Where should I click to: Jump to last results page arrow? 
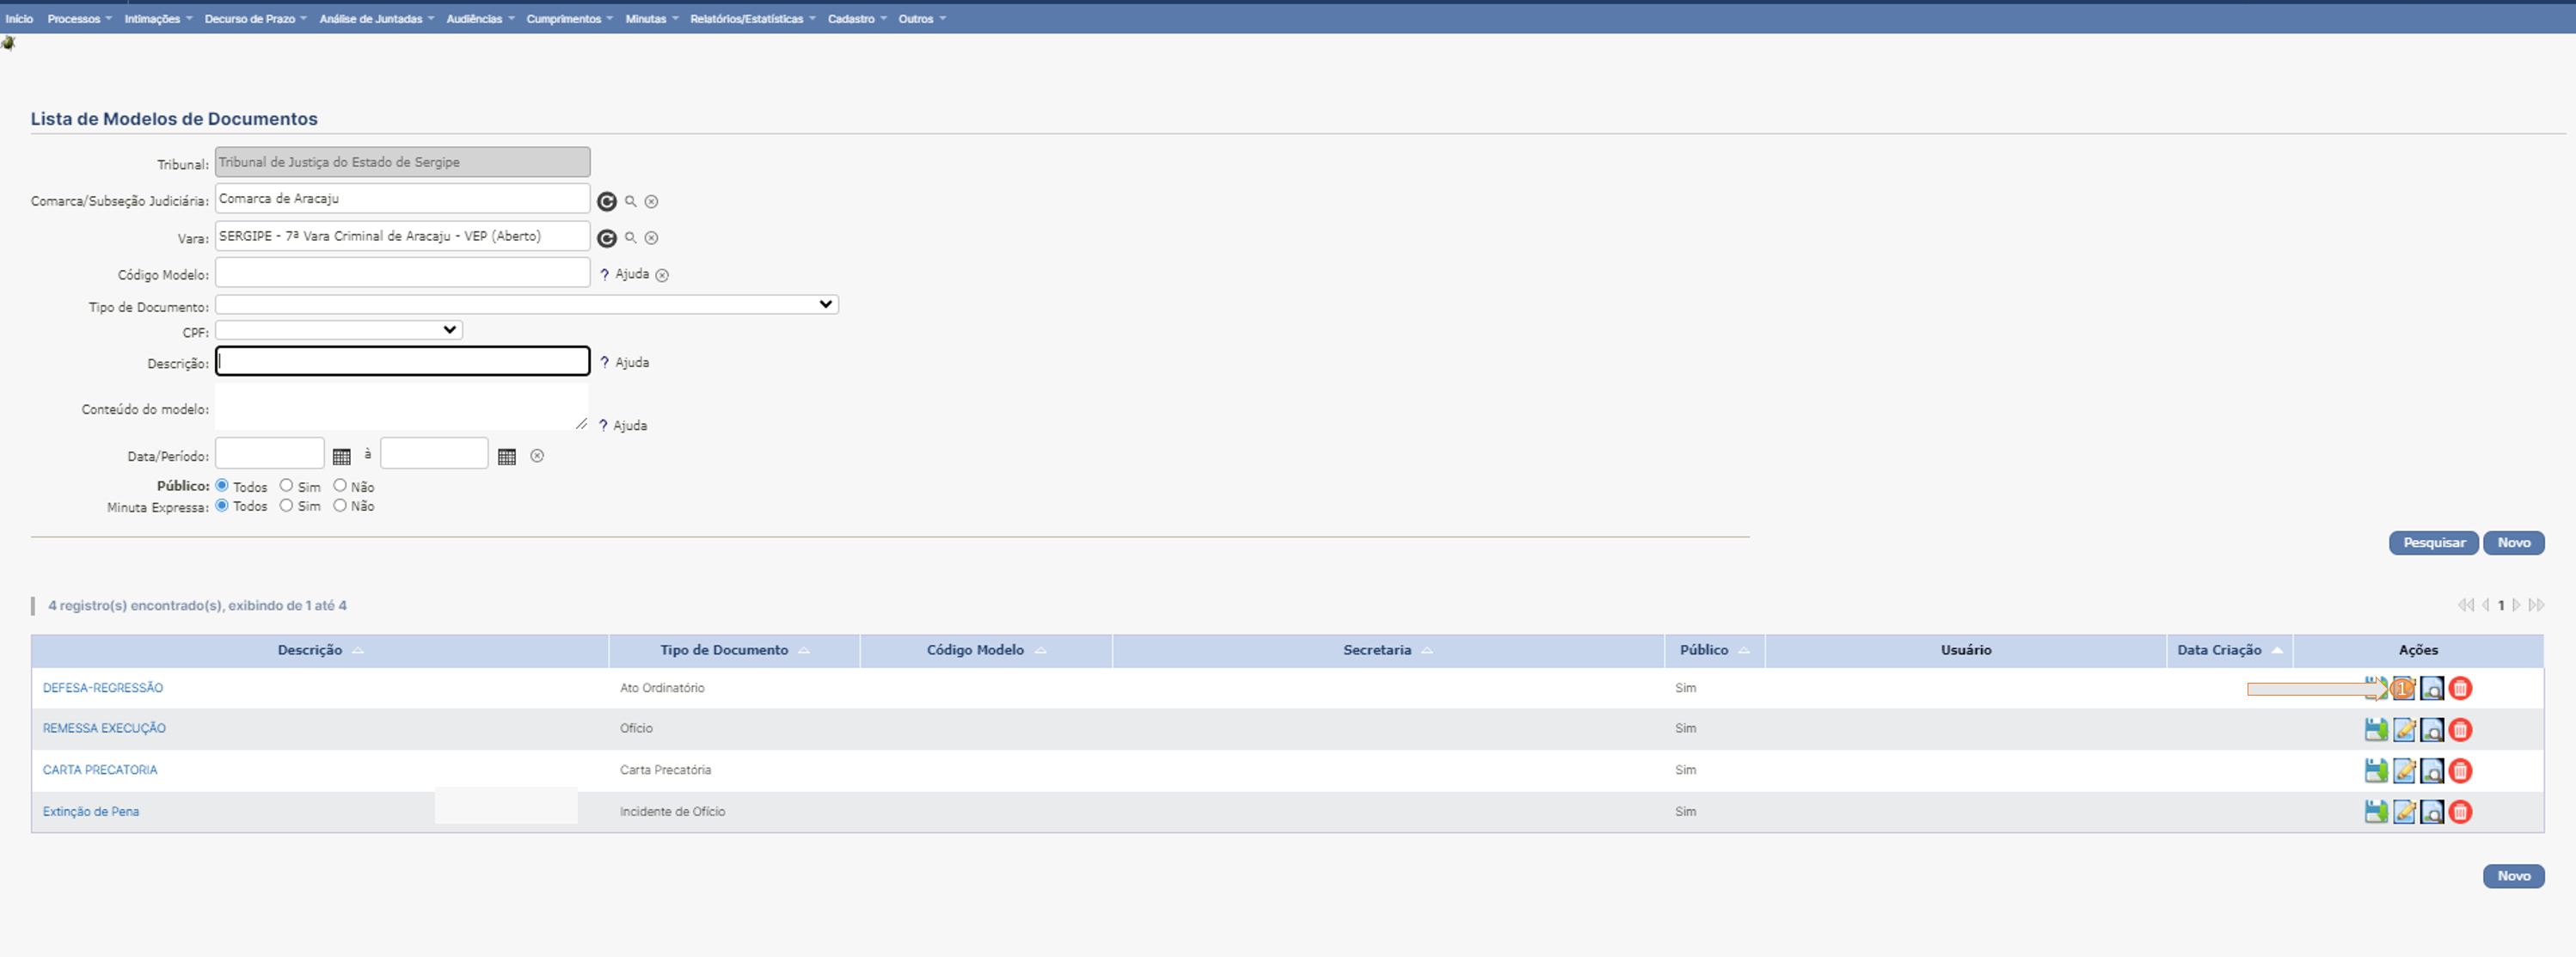(x=2536, y=605)
